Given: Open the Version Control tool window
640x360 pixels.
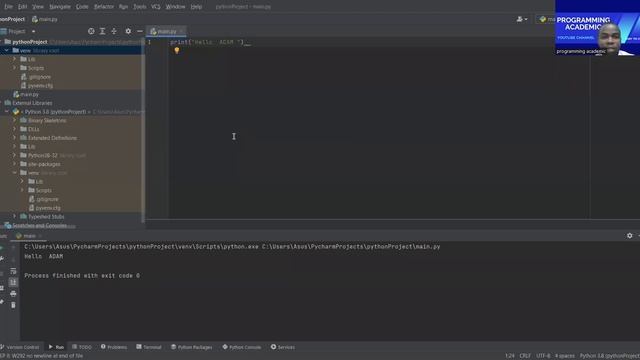Looking at the screenshot, I should click(20, 347).
